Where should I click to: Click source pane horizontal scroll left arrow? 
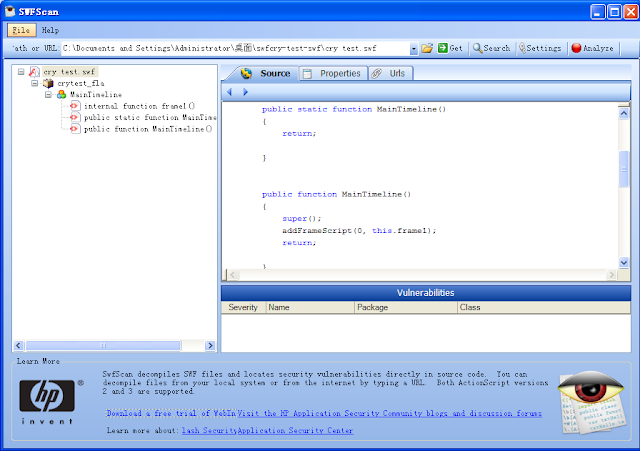pos(233,275)
